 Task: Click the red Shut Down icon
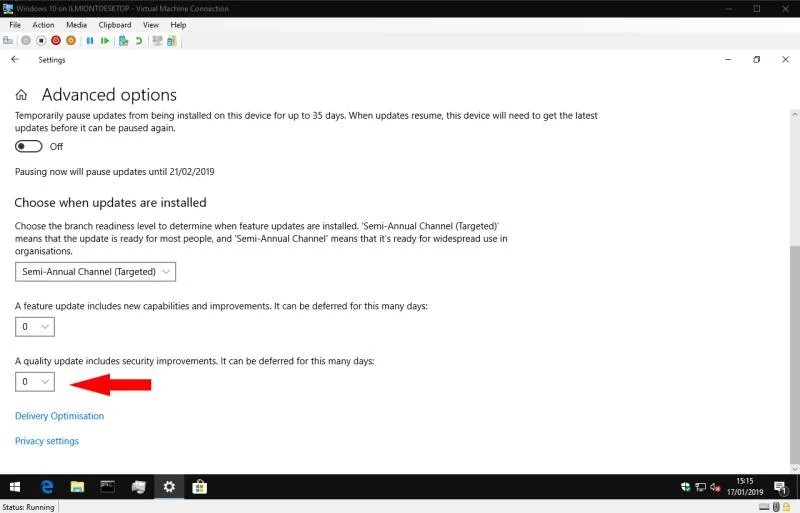(56, 40)
